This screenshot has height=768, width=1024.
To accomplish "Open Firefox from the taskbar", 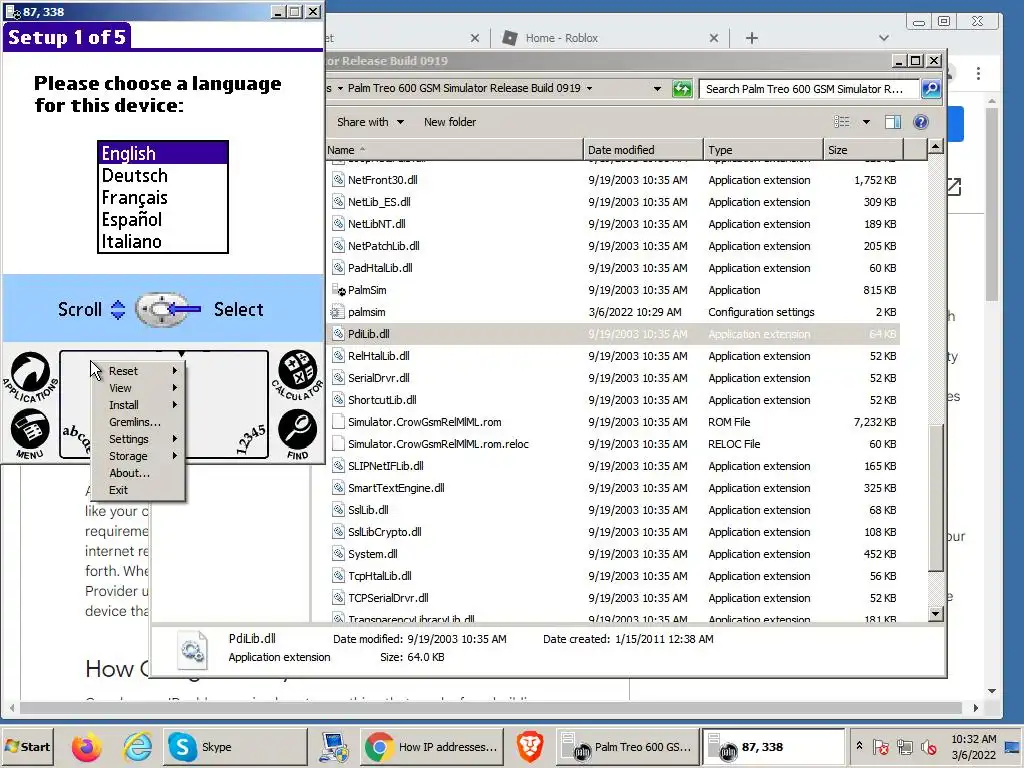I will pyautogui.click(x=86, y=747).
